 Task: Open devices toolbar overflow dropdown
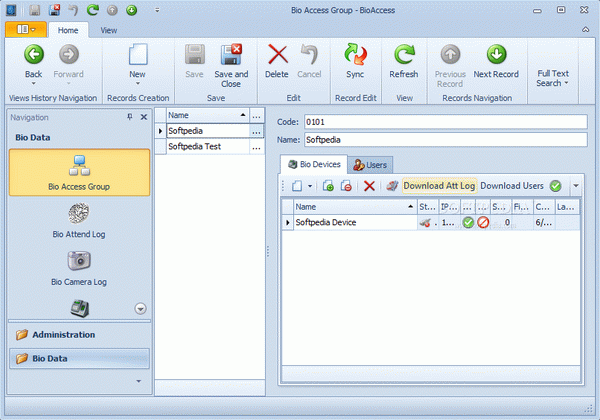(x=576, y=186)
